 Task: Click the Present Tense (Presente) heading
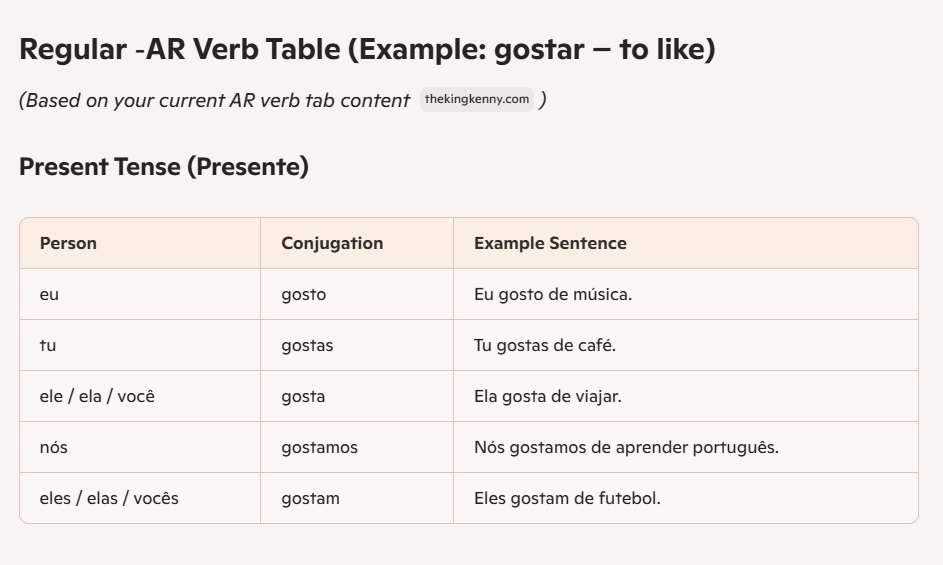point(164,167)
